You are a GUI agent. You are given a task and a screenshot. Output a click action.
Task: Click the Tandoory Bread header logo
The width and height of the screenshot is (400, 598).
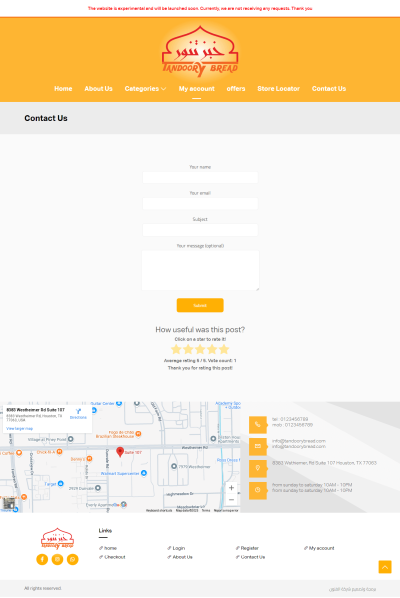[x=200, y=51]
